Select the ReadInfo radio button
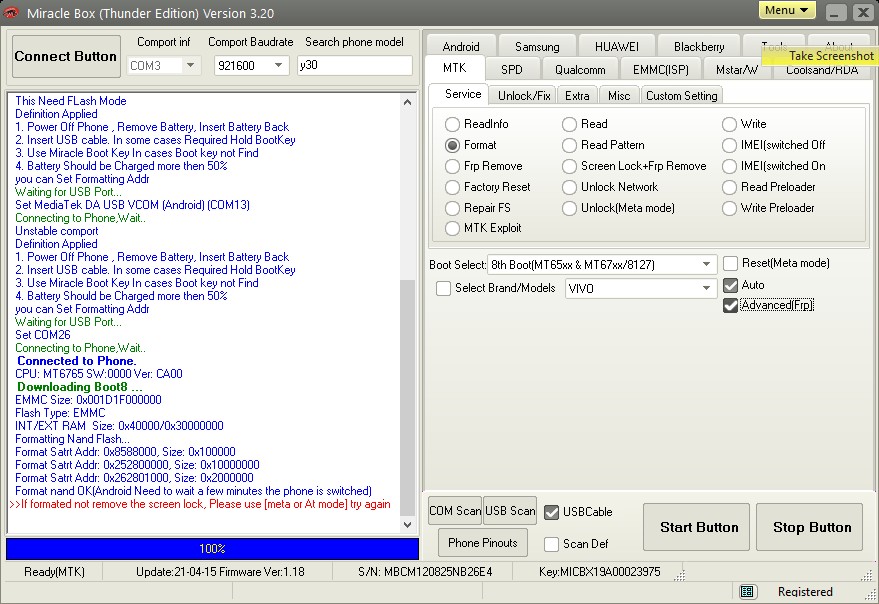 pyautogui.click(x=452, y=124)
